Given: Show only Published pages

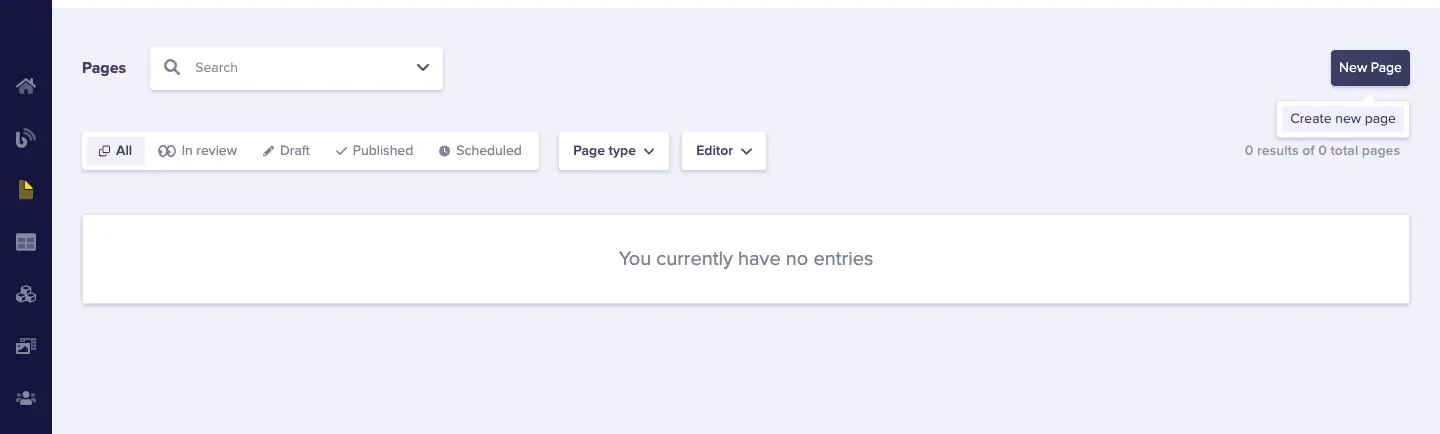Looking at the screenshot, I should (374, 151).
